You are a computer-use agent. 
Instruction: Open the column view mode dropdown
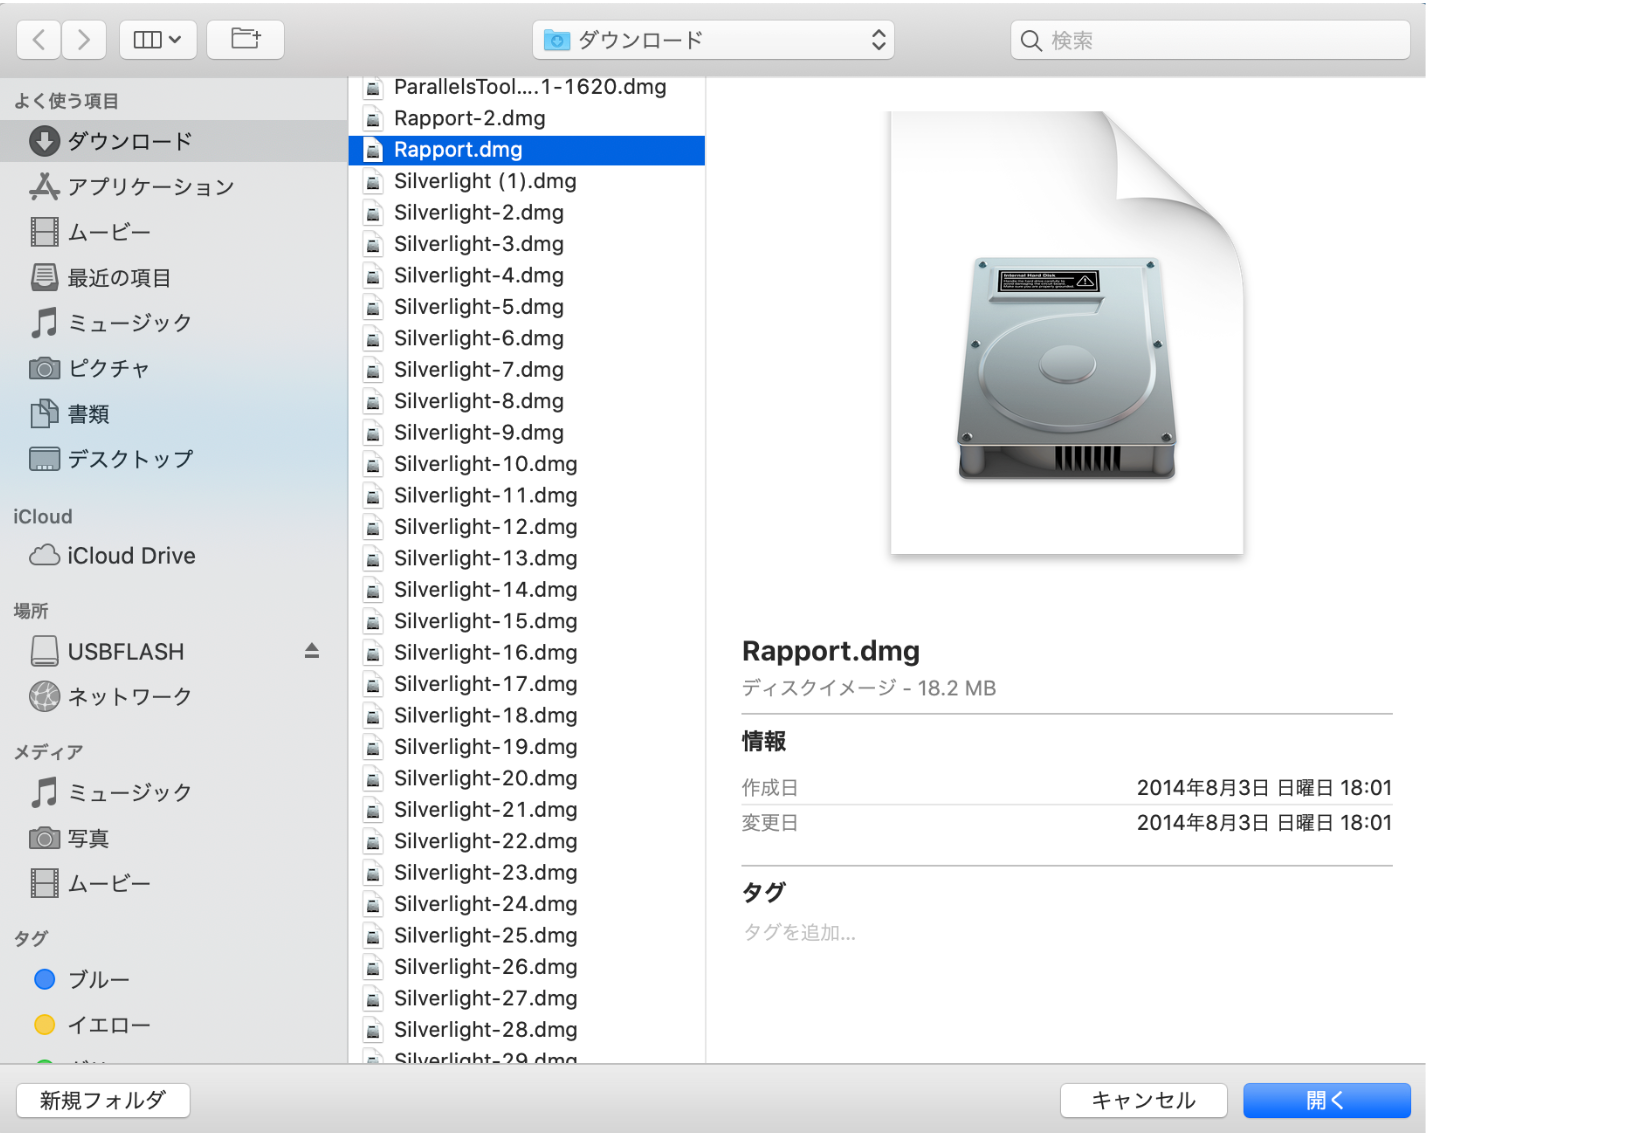pyautogui.click(x=157, y=40)
